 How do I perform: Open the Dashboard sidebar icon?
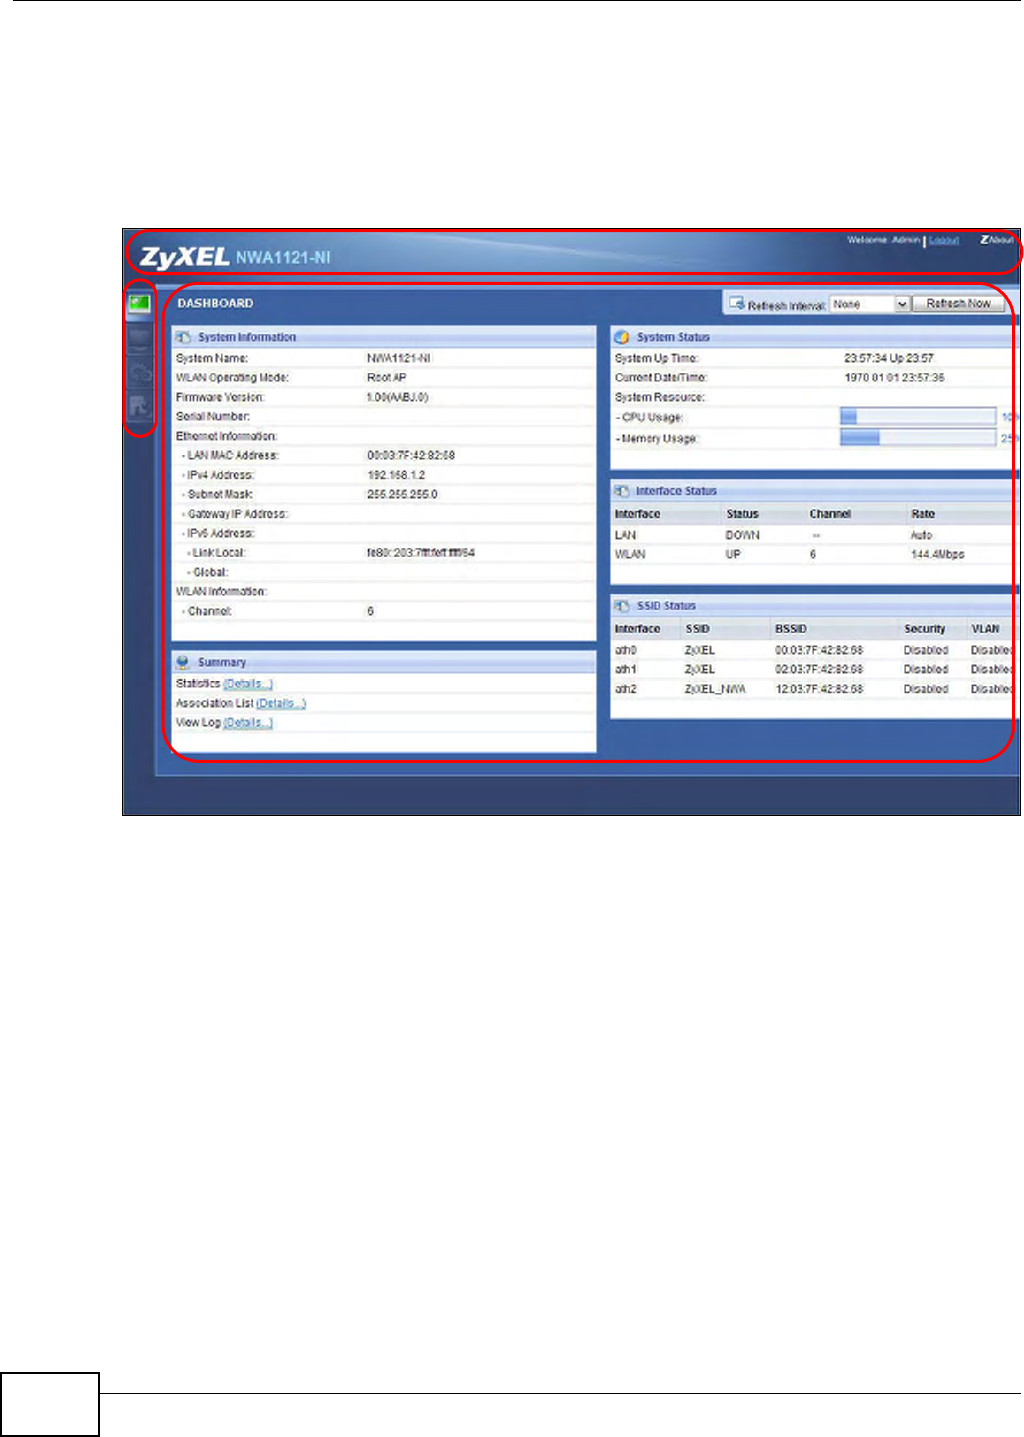tap(139, 303)
